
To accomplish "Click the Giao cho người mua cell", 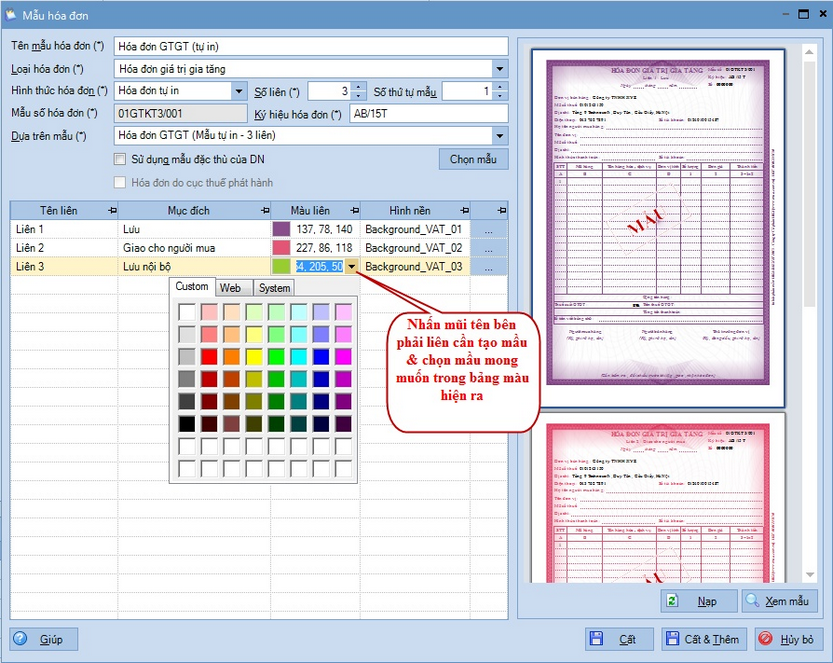I will pyautogui.click(x=194, y=249).
